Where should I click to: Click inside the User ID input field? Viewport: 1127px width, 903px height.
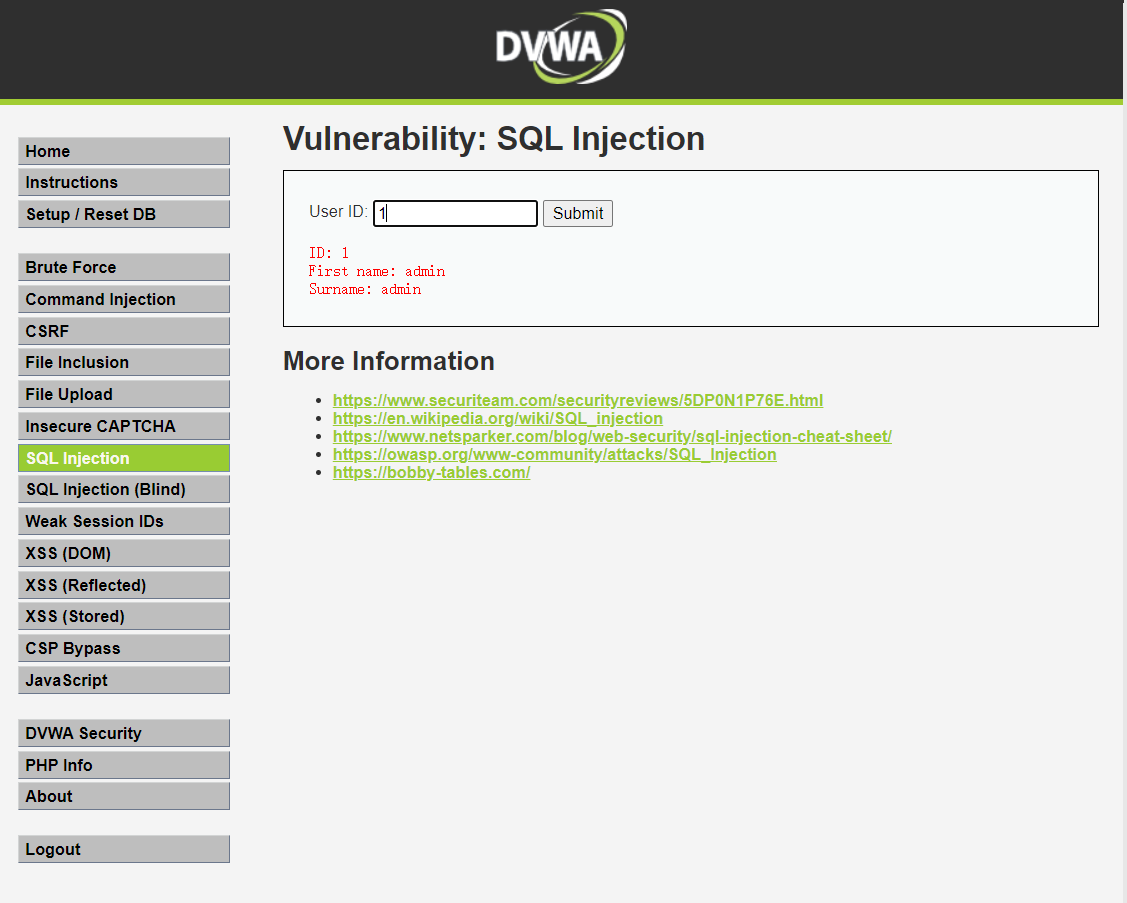point(455,213)
